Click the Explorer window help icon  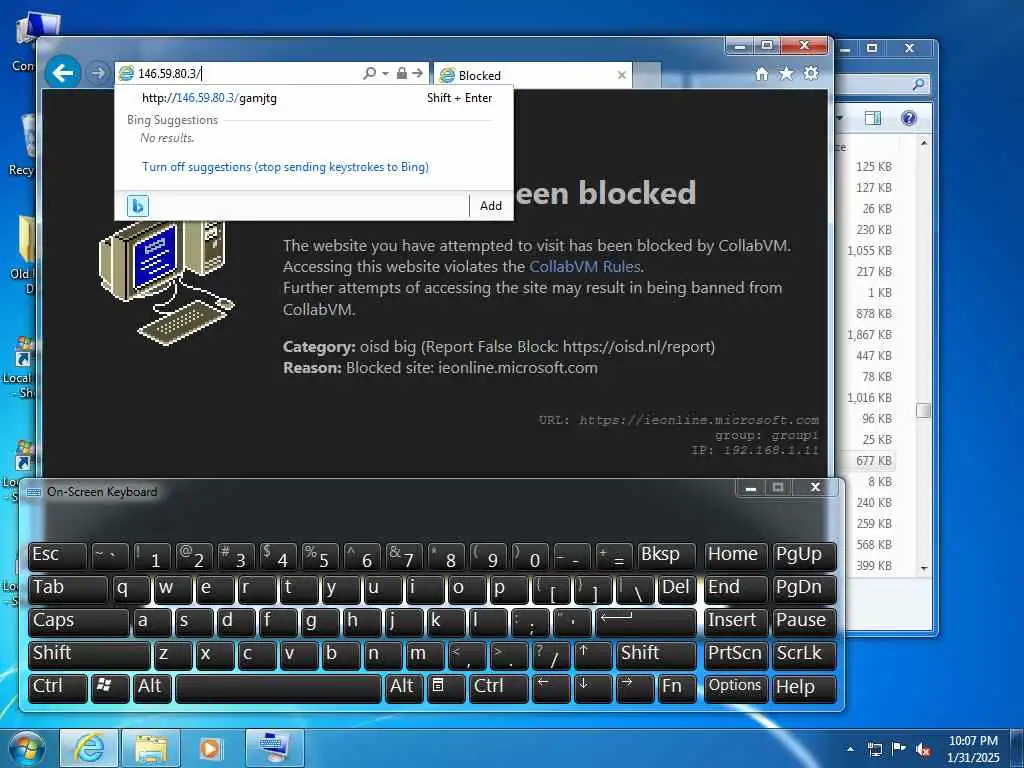[x=908, y=118]
